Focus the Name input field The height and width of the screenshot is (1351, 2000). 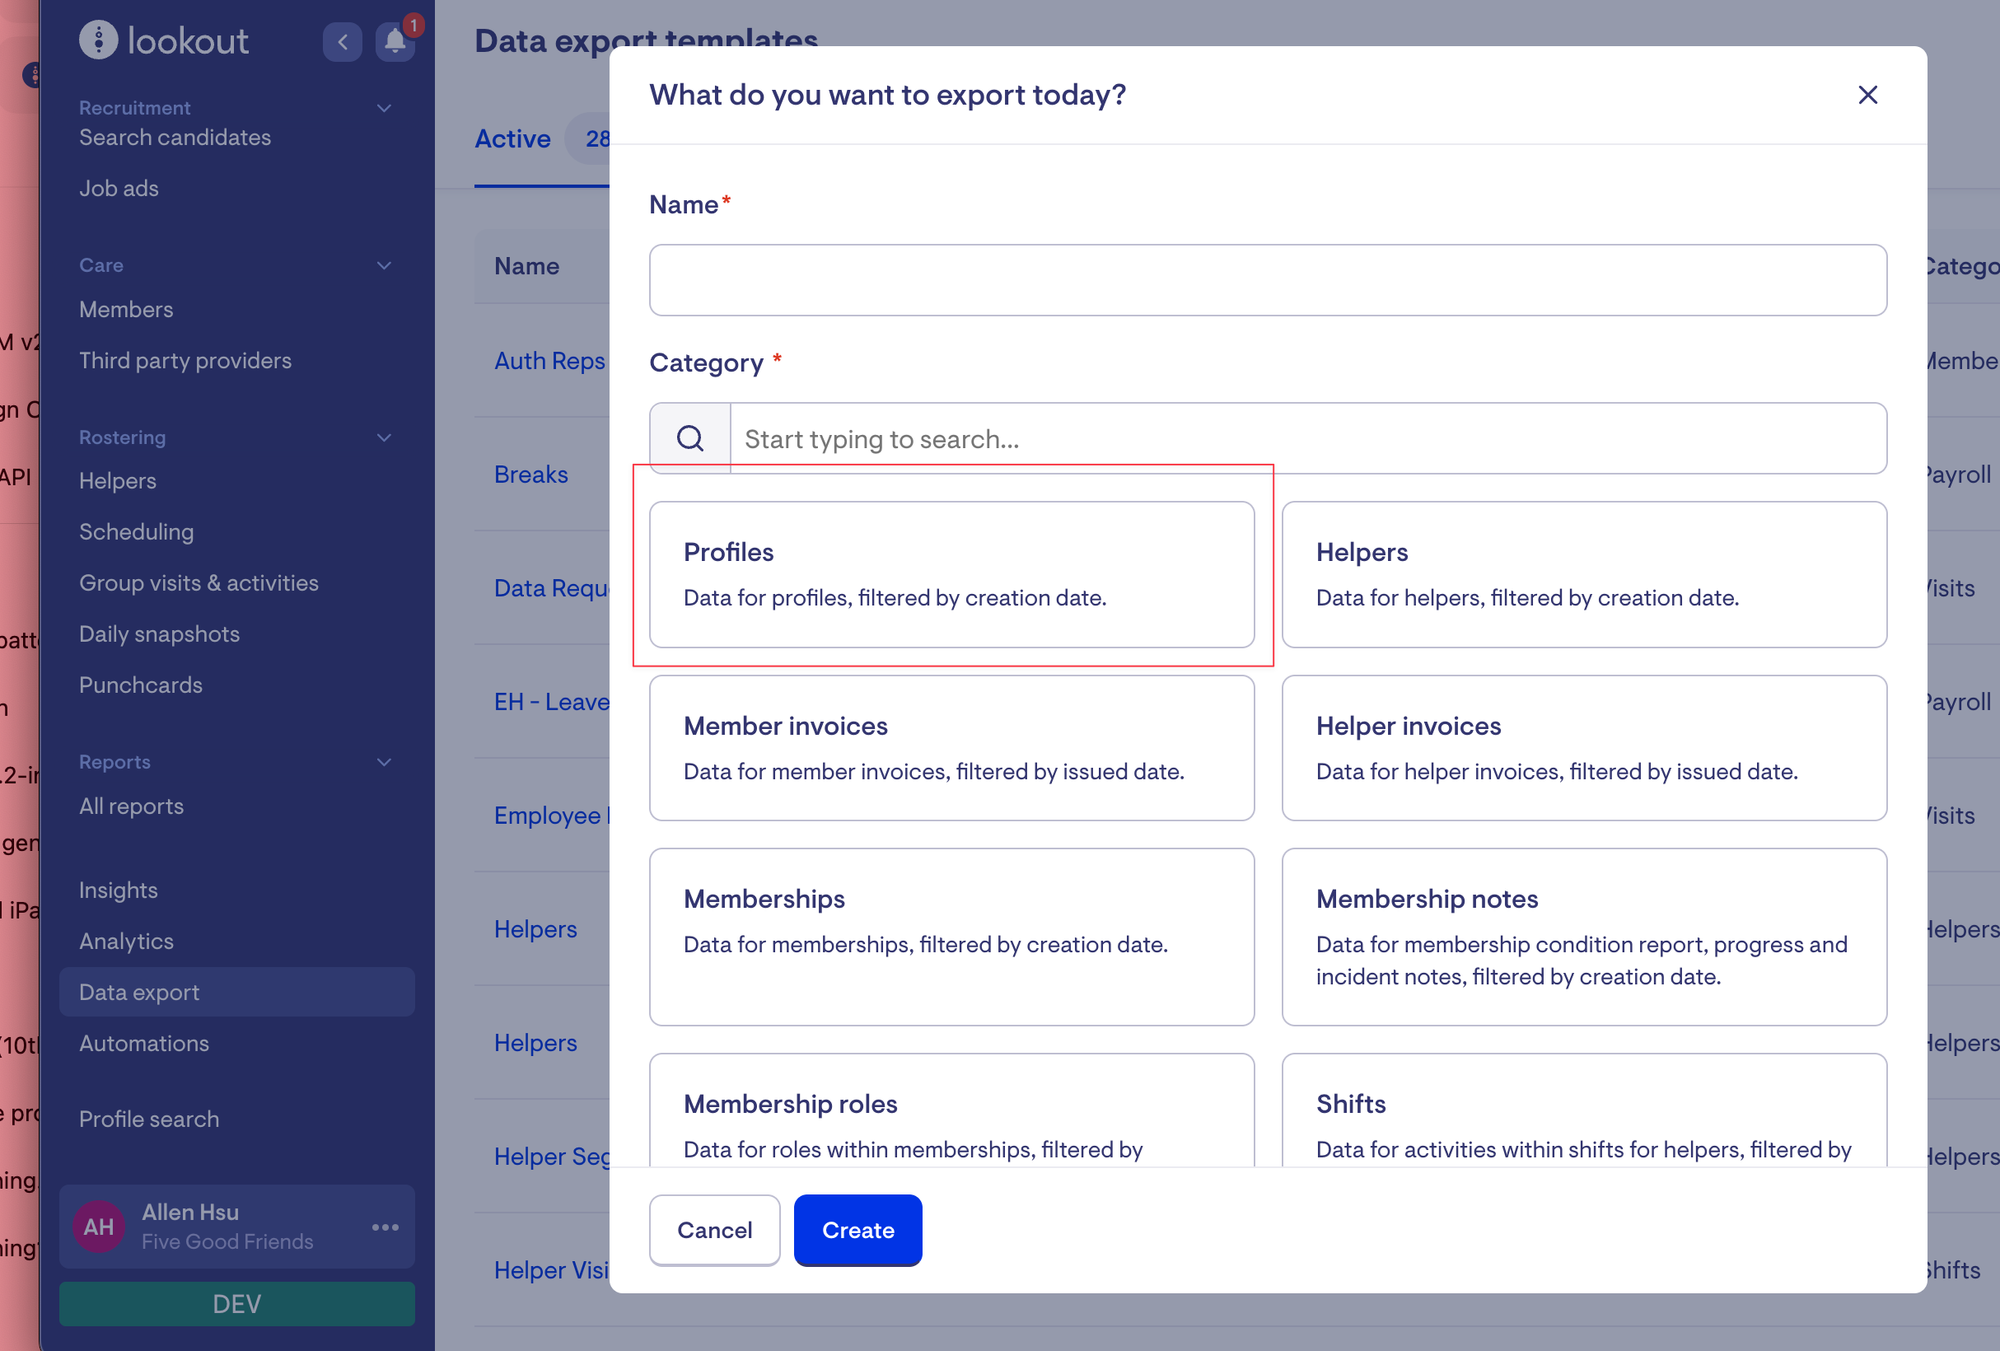tap(1267, 280)
